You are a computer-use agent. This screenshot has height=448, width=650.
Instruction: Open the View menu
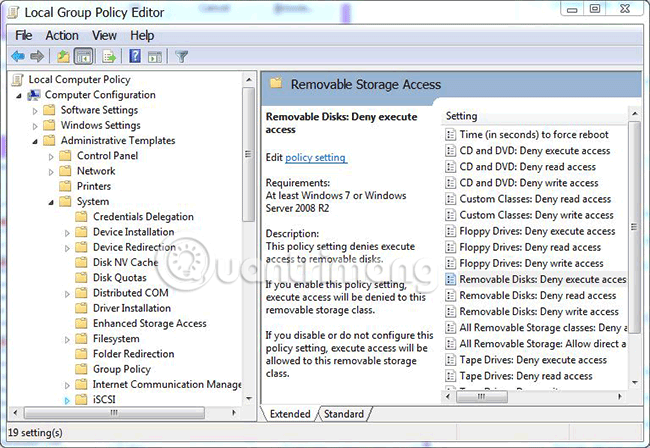[104, 36]
